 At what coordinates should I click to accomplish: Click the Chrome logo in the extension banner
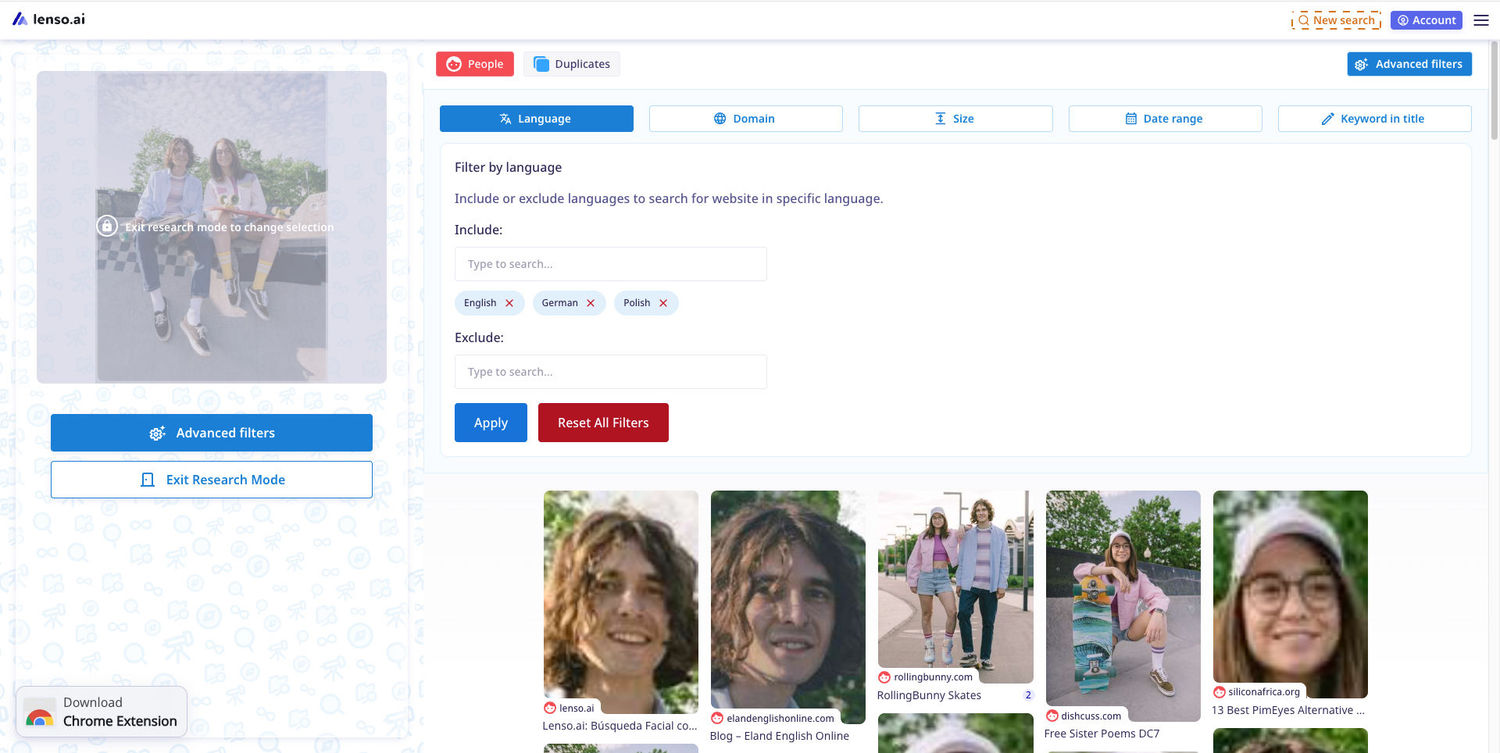(40, 717)
